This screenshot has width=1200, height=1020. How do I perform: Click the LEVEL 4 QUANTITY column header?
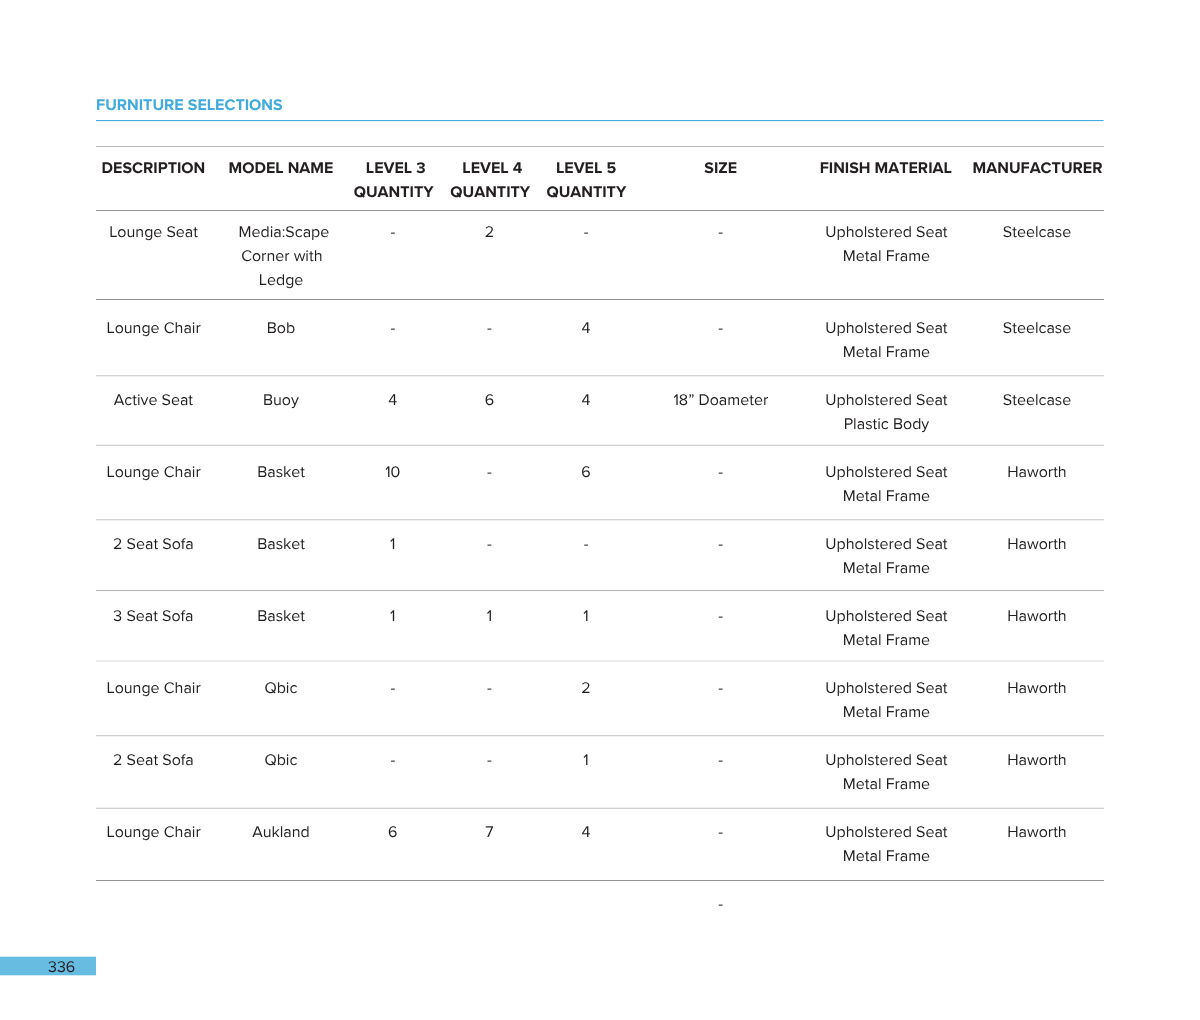coord(490,180)
